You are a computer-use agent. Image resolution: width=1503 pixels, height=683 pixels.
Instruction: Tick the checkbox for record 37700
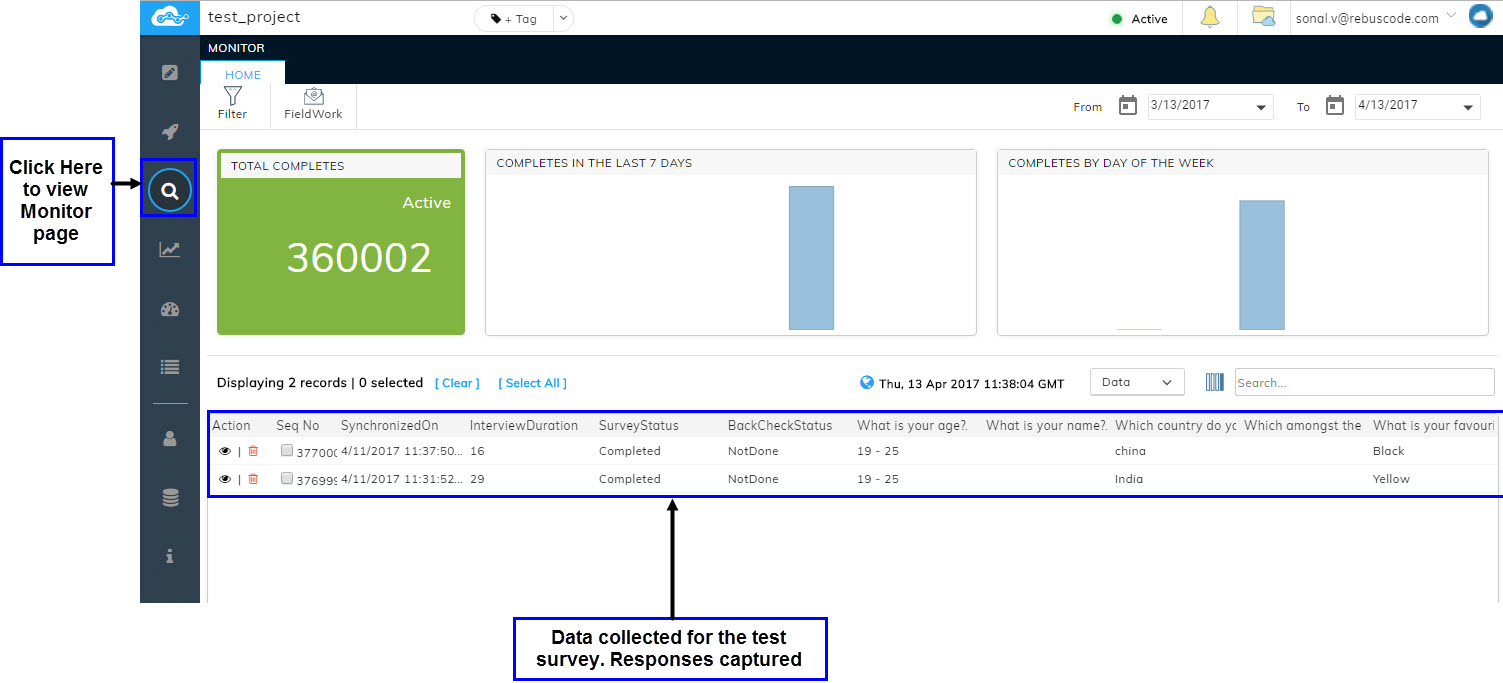(287, 451)
